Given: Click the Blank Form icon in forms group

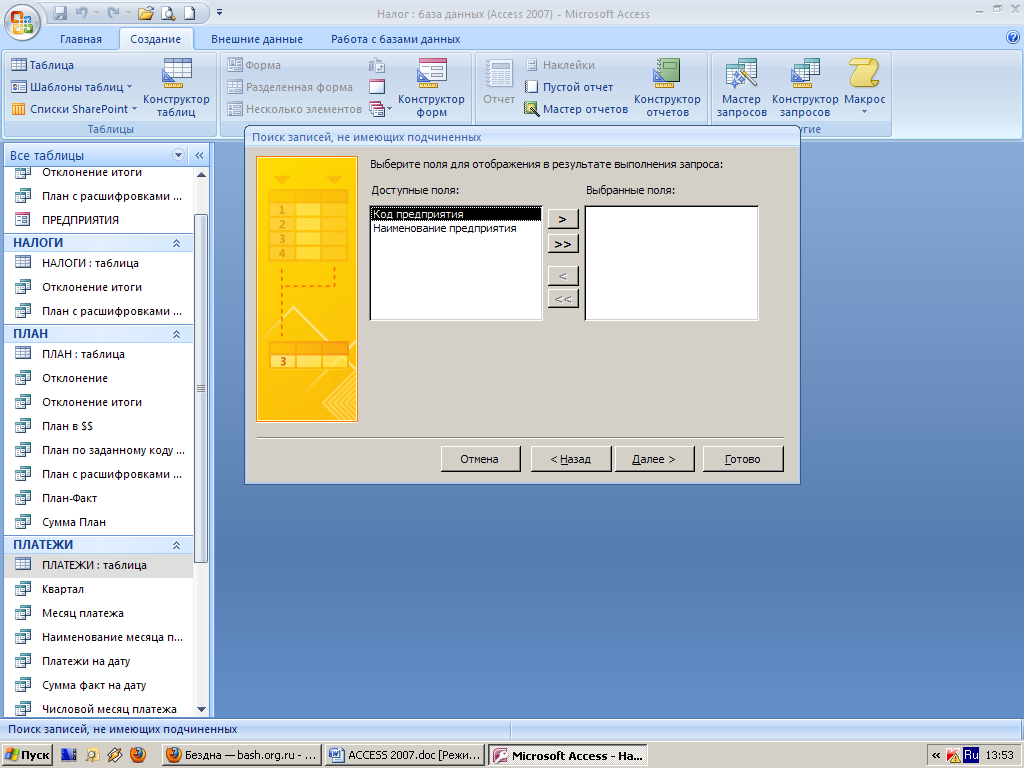Looking at the screenshot, I should click(377, 87).
